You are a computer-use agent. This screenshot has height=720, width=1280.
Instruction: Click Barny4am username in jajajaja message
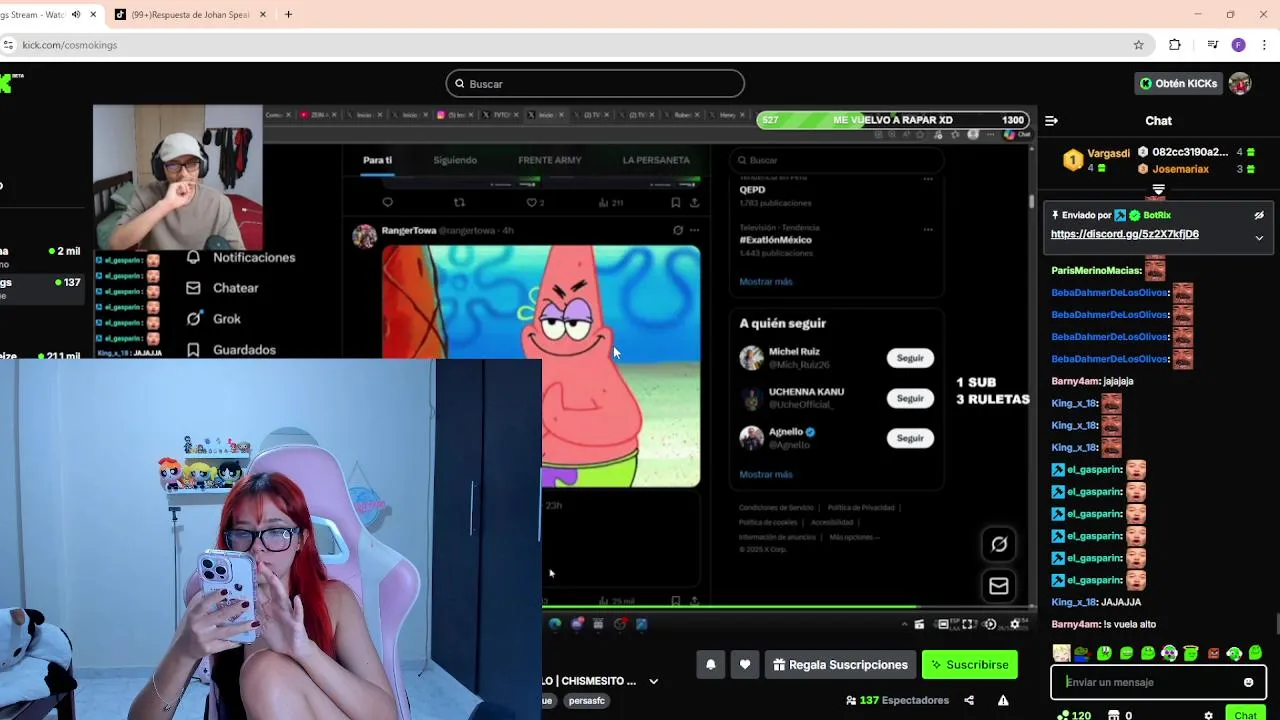pos(1075,381)
